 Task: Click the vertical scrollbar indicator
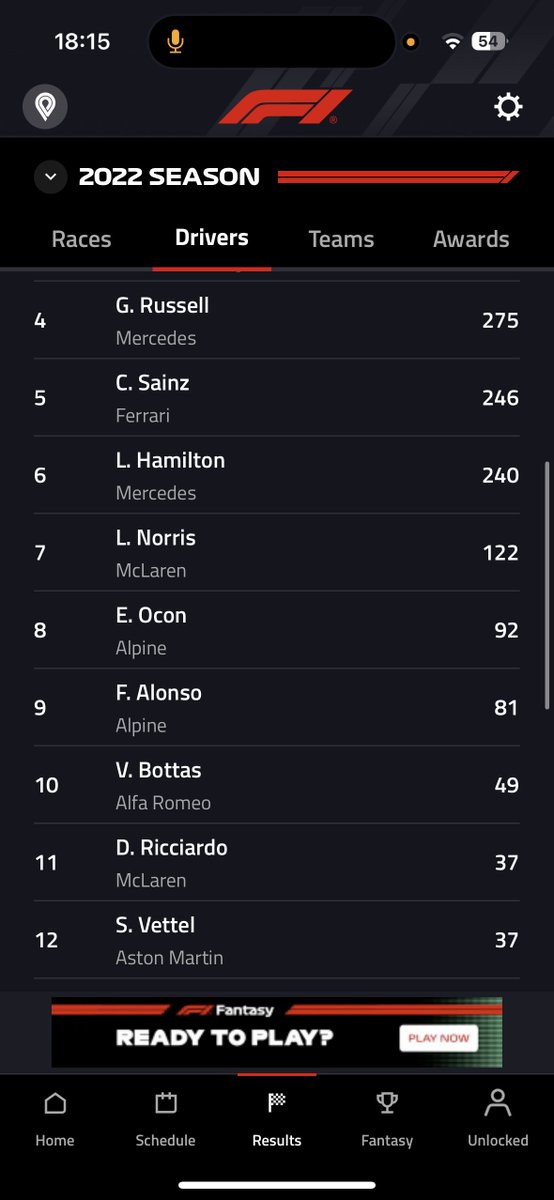(x=546, y=585)
